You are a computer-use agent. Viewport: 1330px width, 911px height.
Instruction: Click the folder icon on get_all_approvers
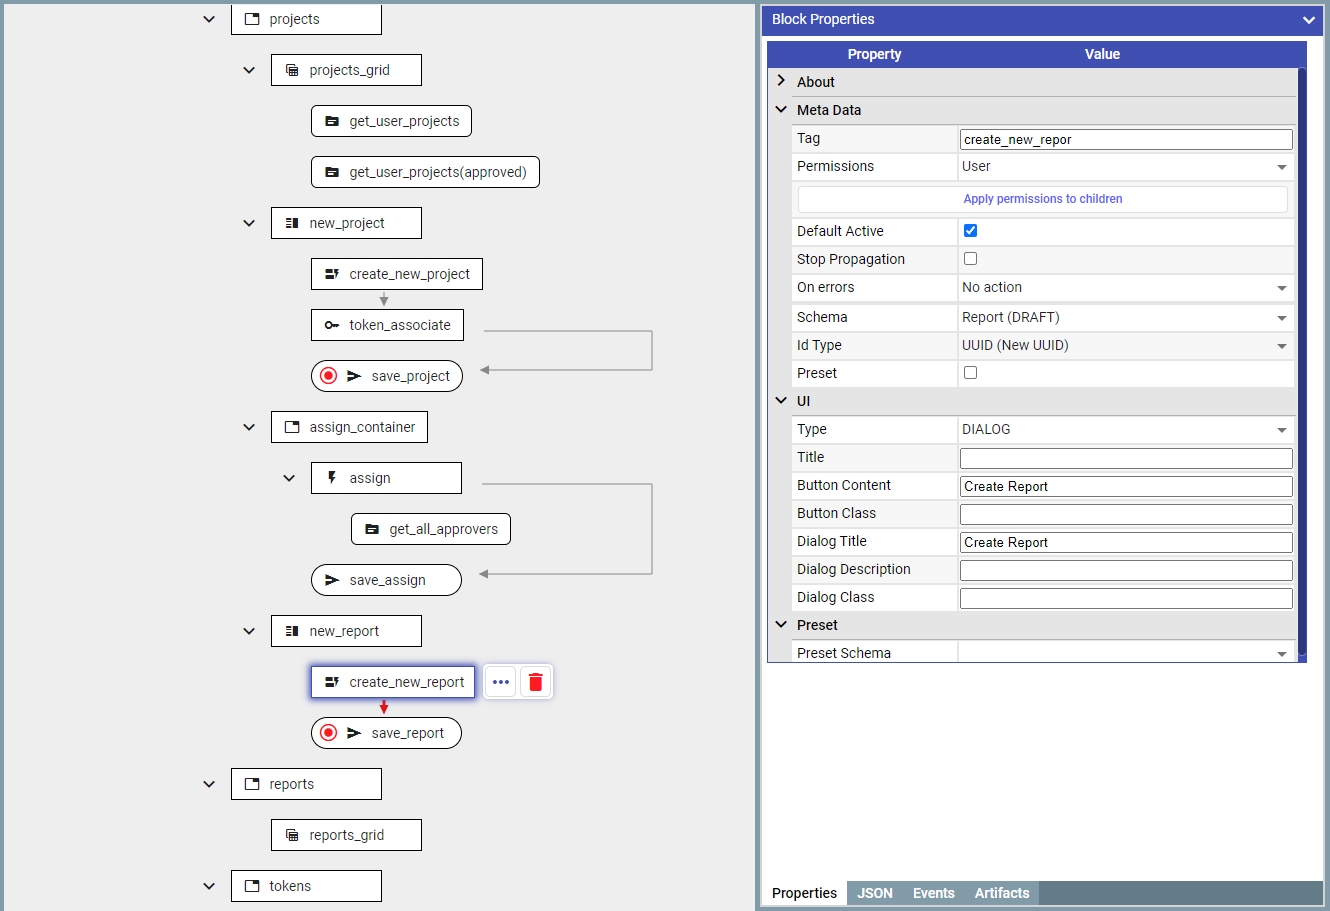[372, 529]
